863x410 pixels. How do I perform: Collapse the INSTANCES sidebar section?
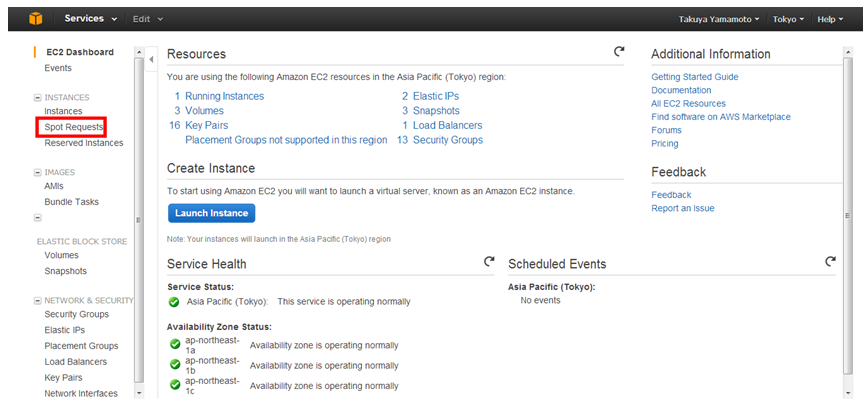click(37, 97)
